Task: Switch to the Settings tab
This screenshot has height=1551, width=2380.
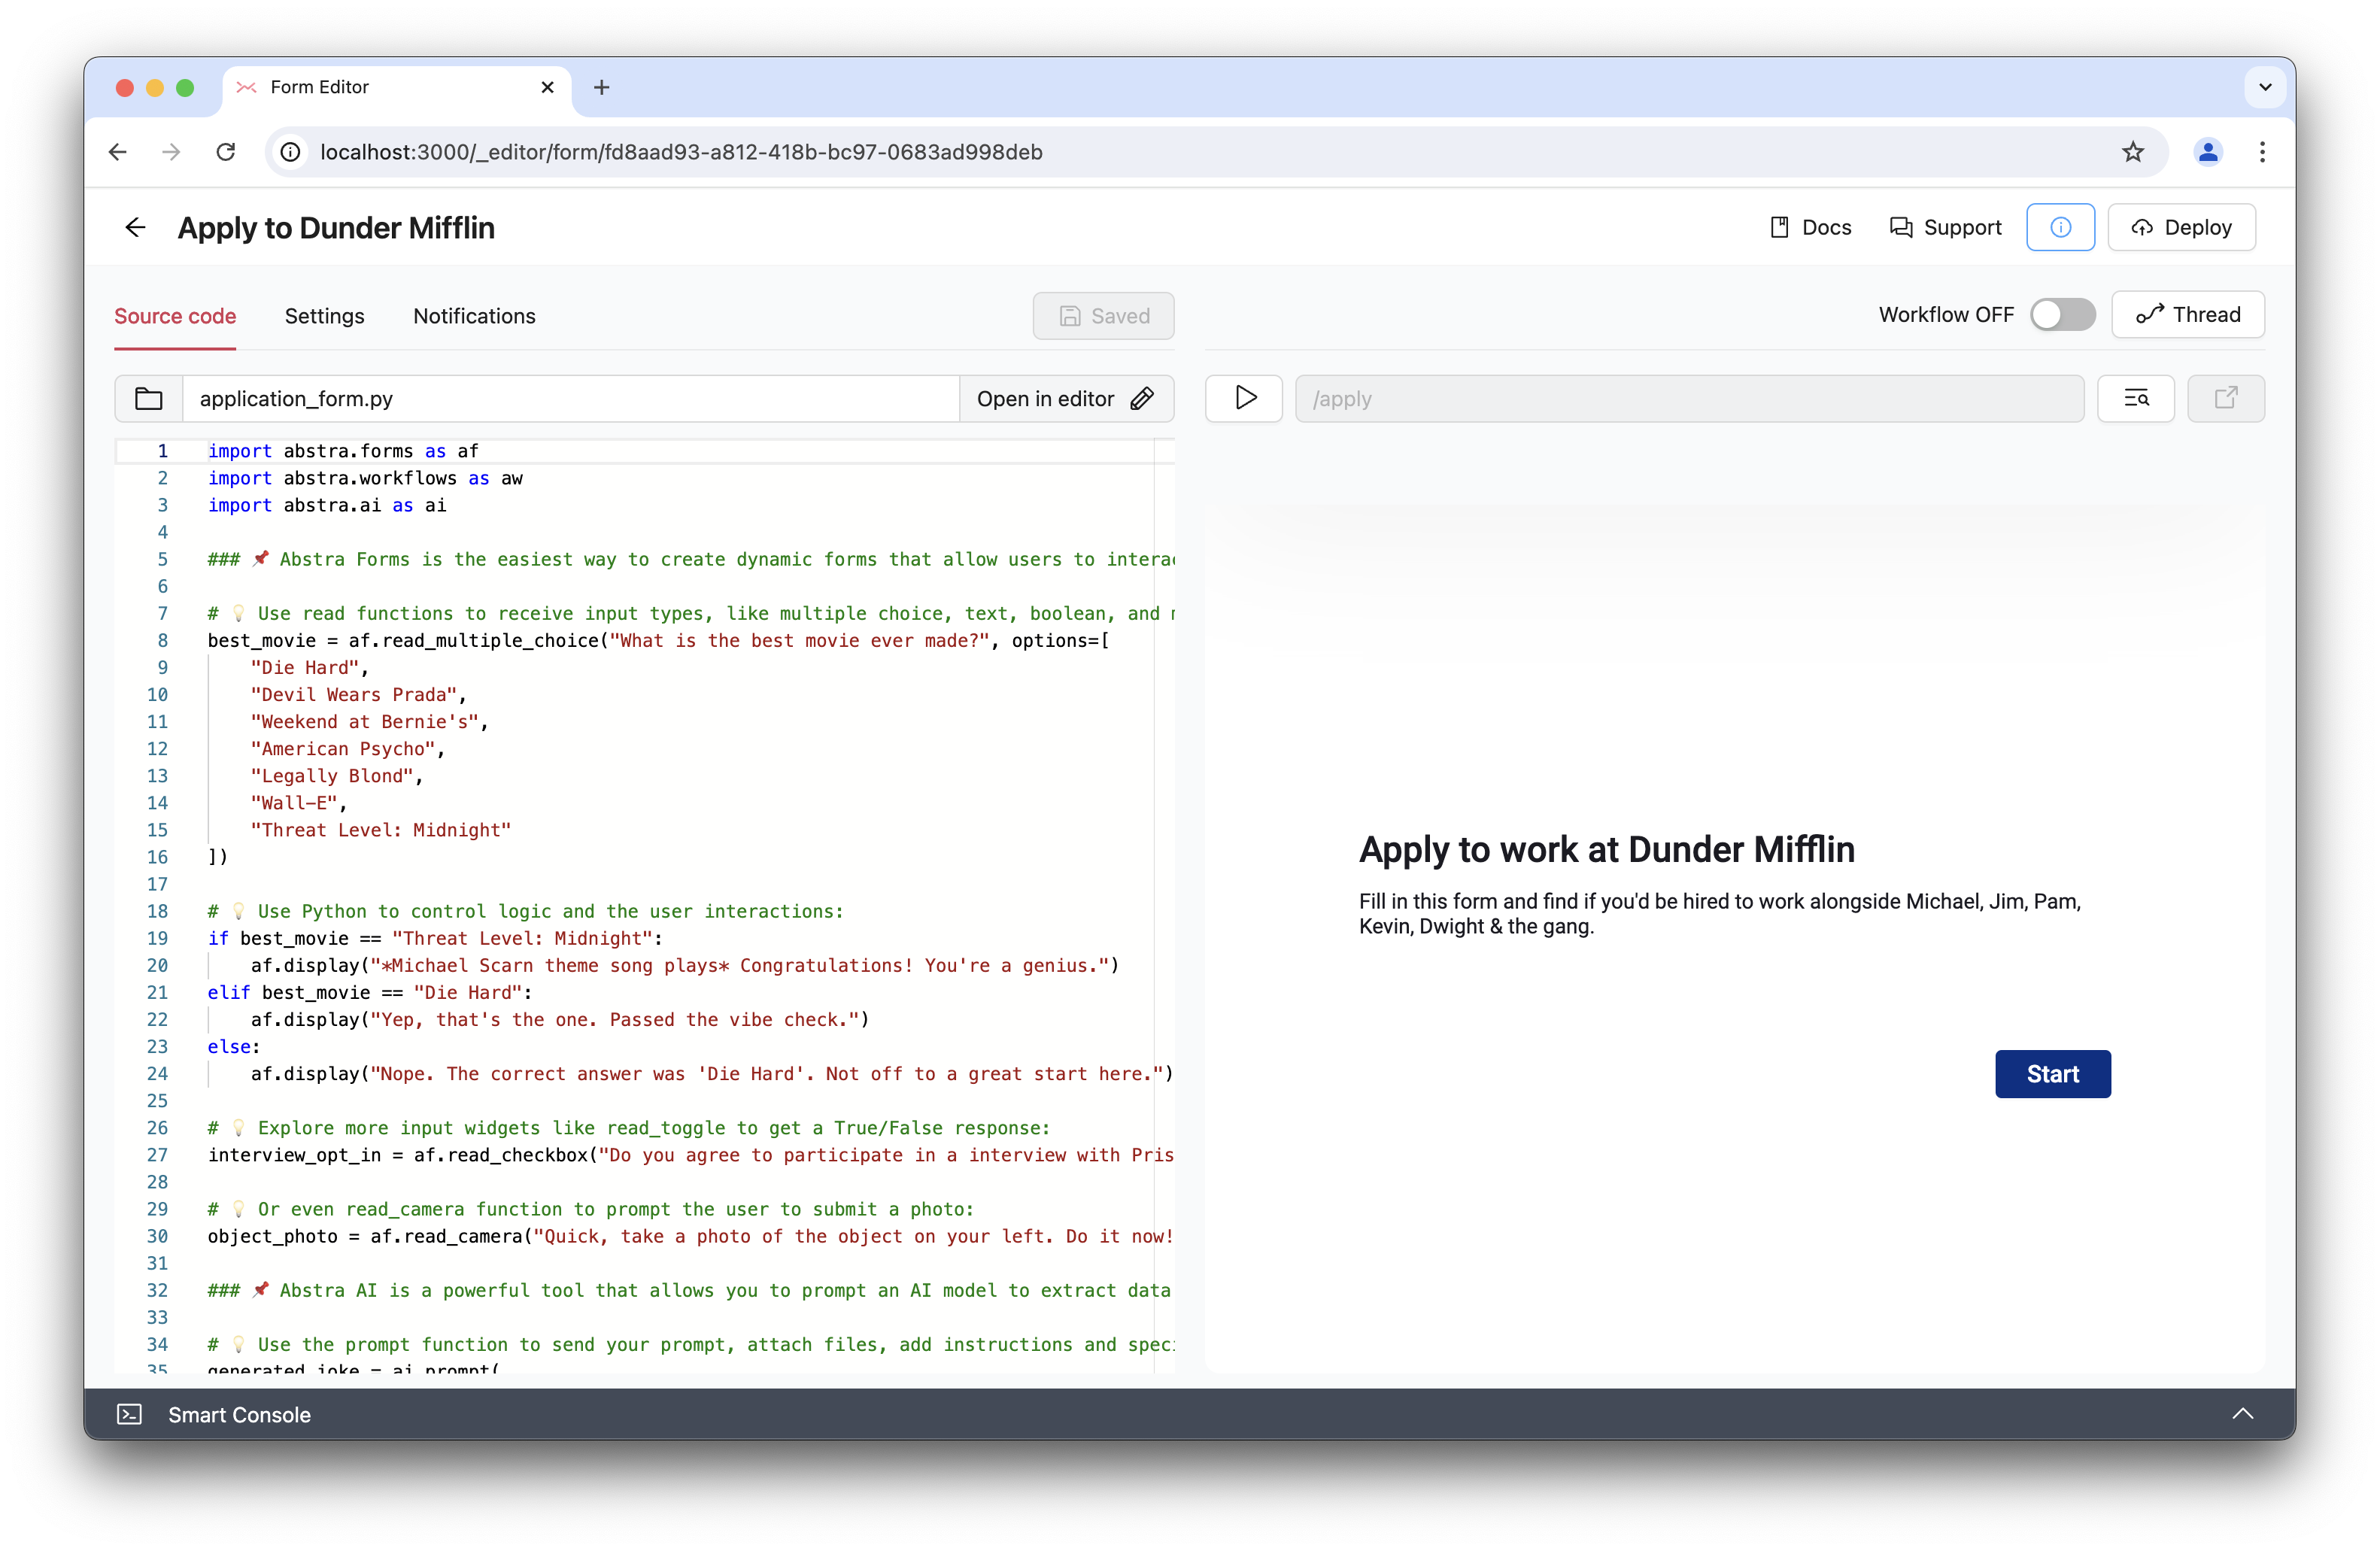Action: 325,316
